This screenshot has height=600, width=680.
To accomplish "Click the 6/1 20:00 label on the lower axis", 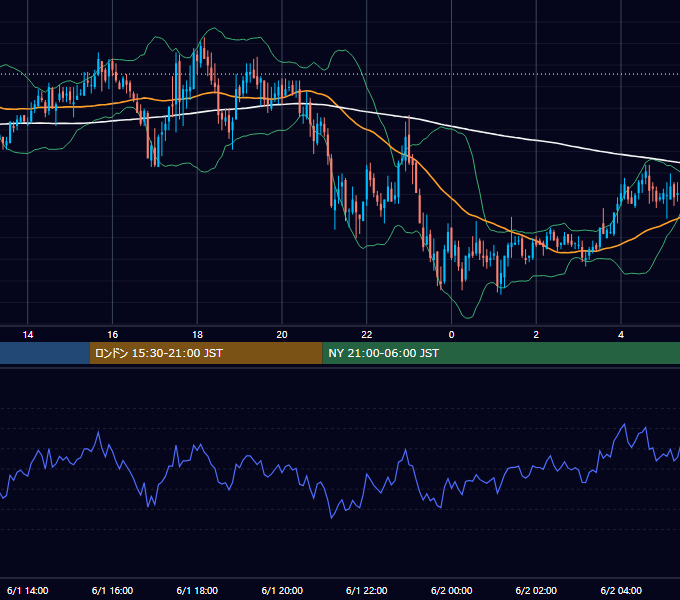I will click(x=282, y=590).
